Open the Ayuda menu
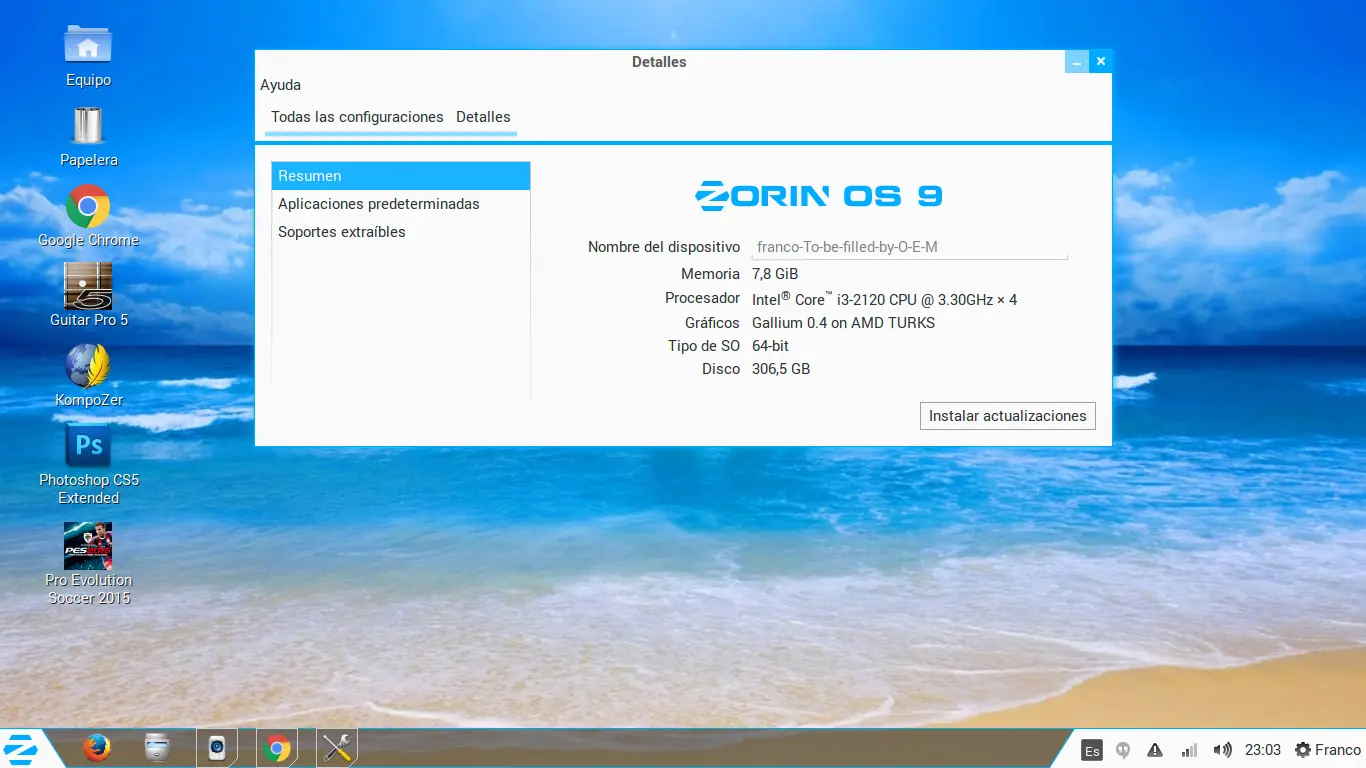1366x768 pixels. coord(280,85)
